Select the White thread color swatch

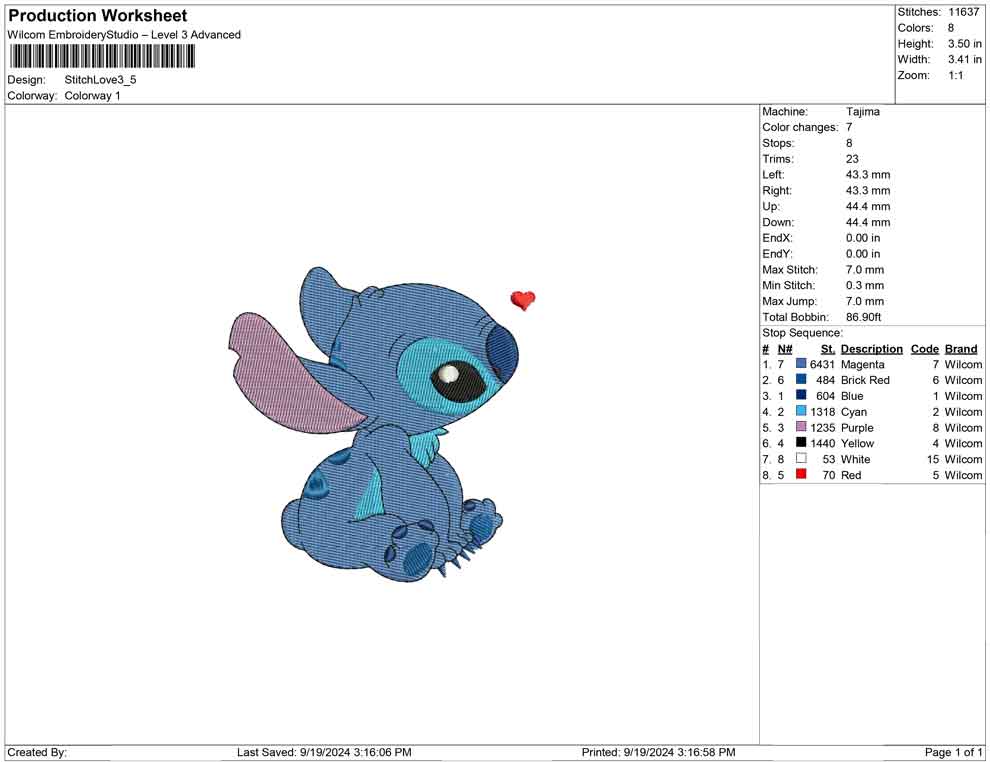pos(801,459)
